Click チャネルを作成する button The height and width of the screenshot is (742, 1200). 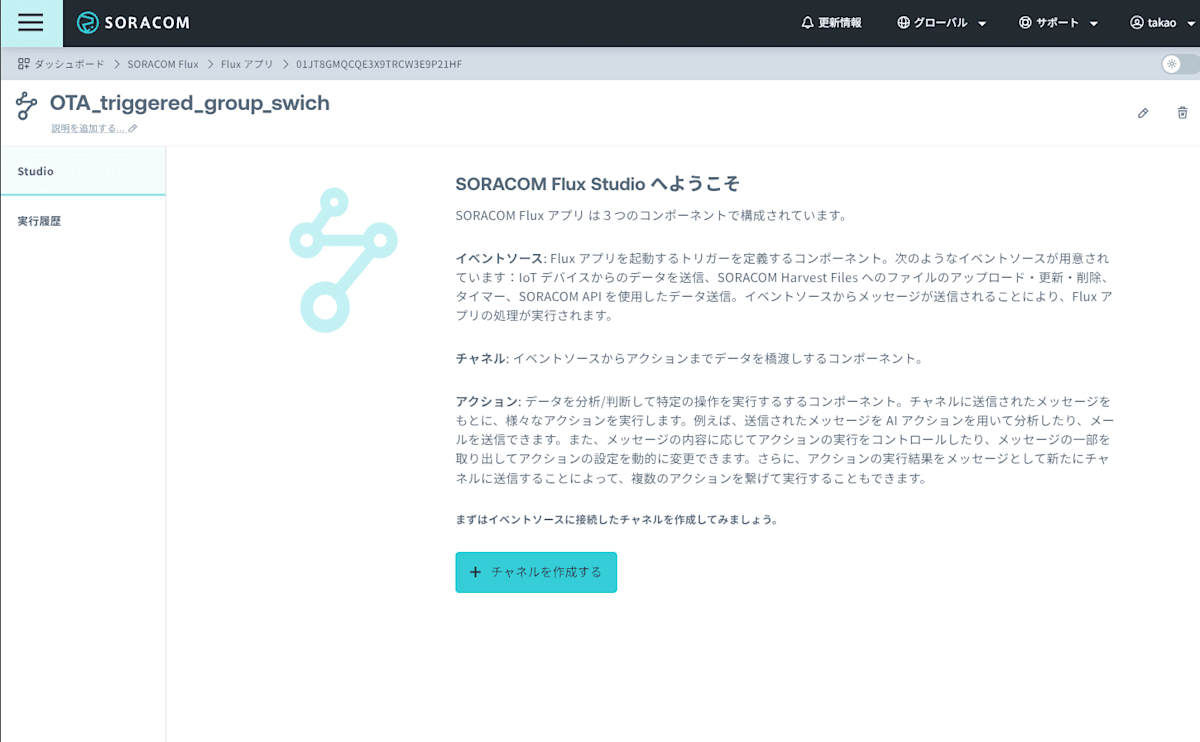[x=536, y=572]
